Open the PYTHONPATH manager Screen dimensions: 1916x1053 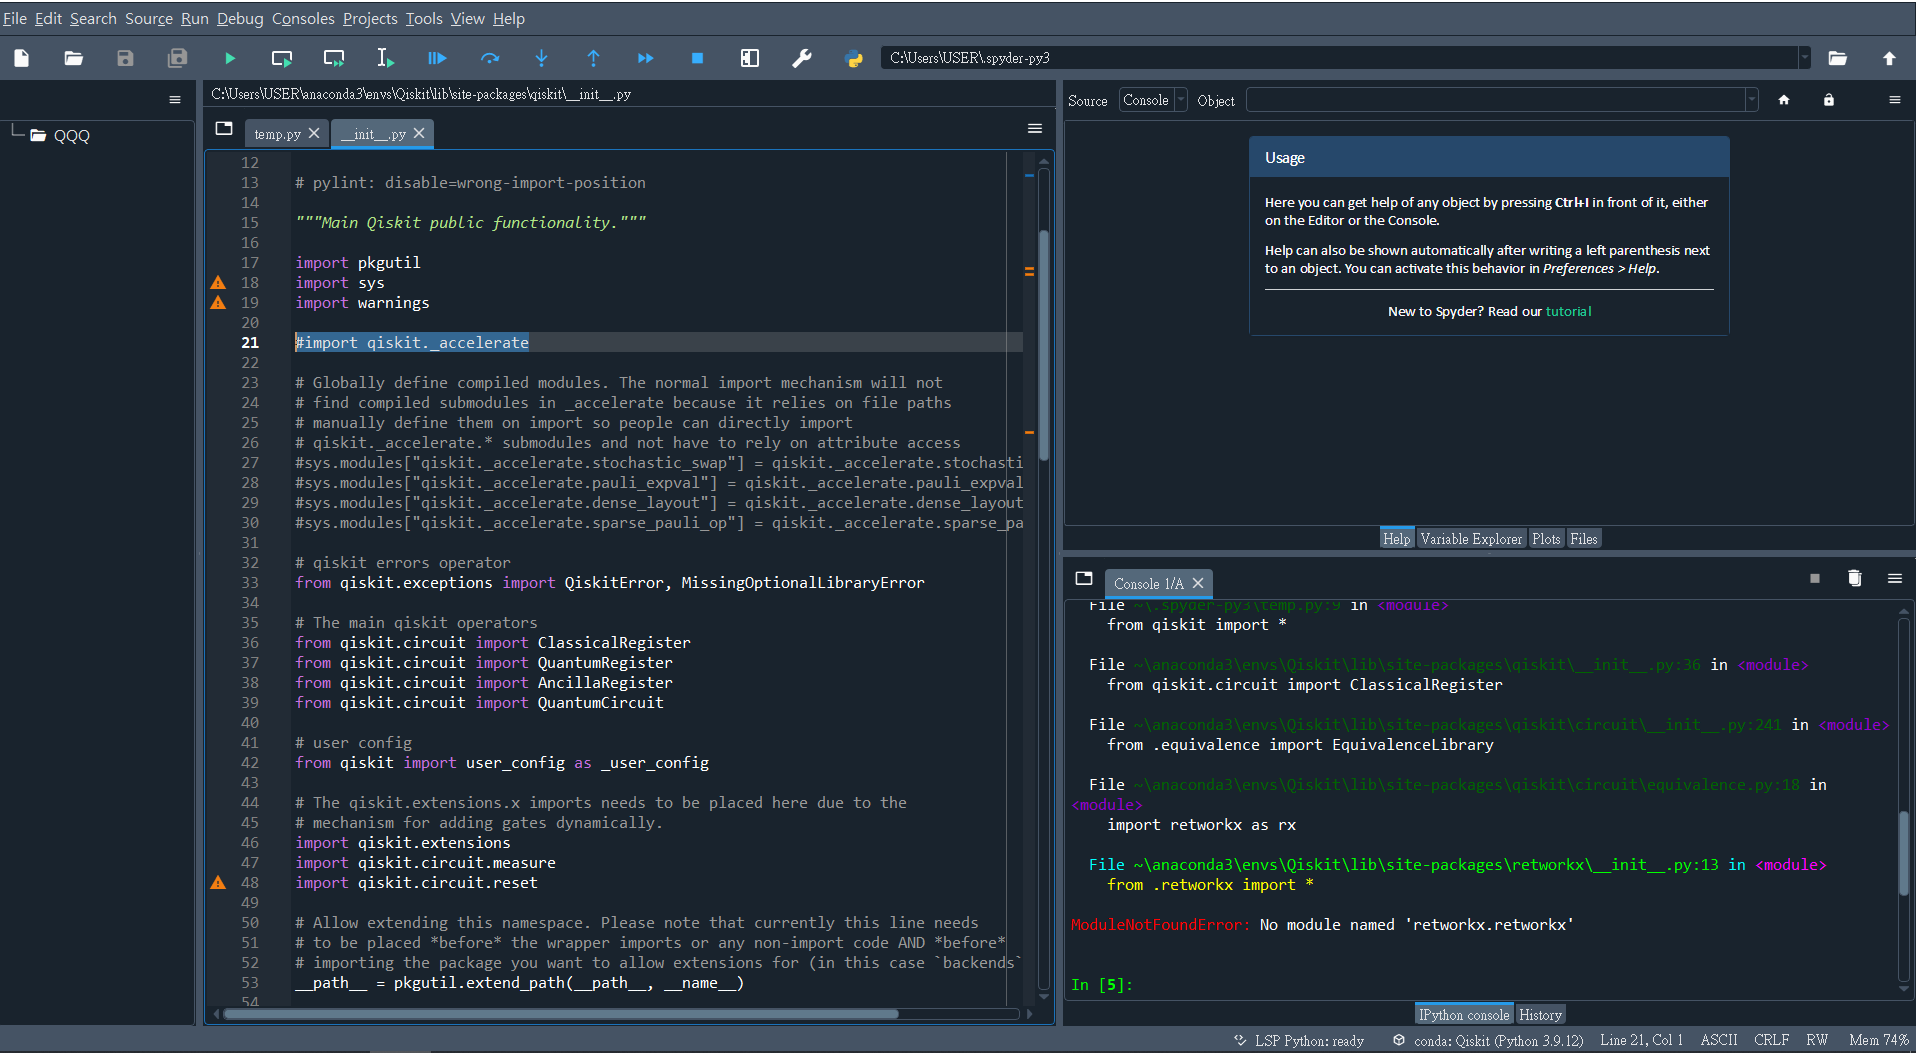click(853, 58)
